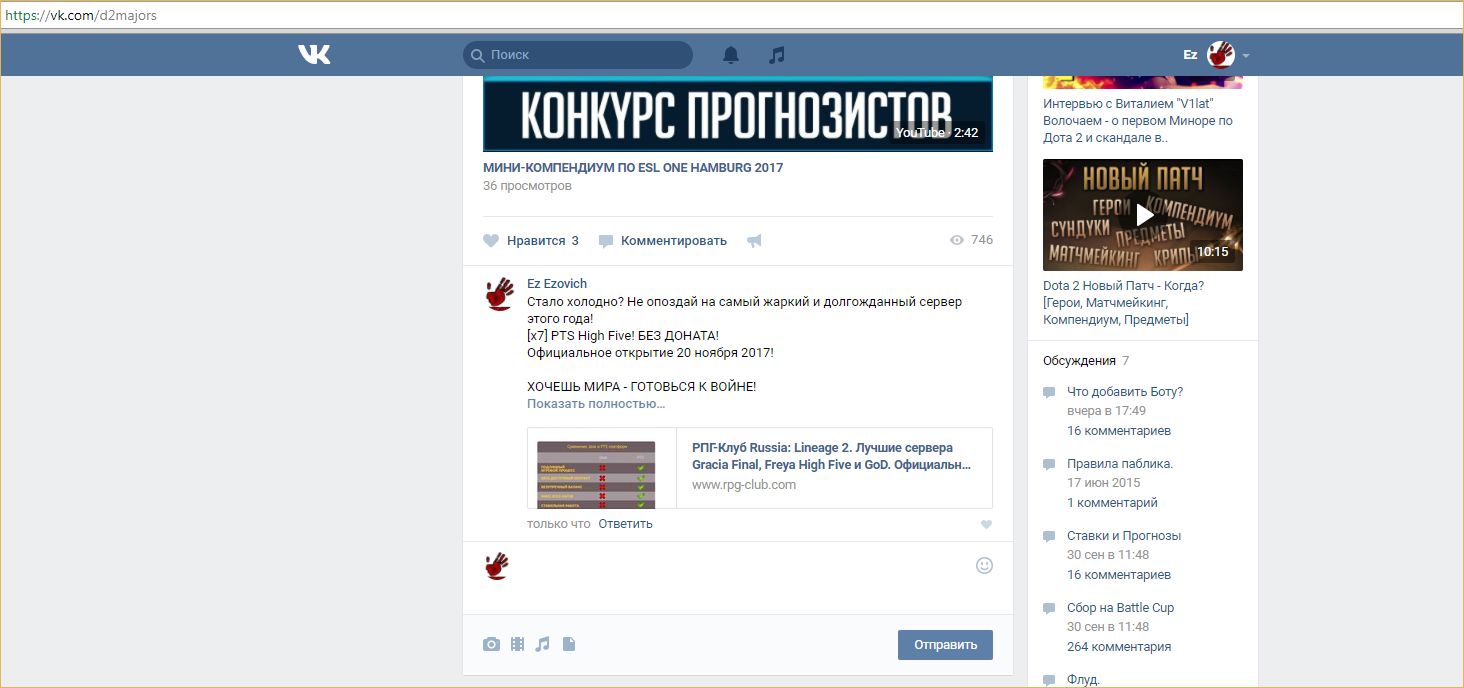
Task: Click the только что timestamp
Action: (x=559, y=524)
